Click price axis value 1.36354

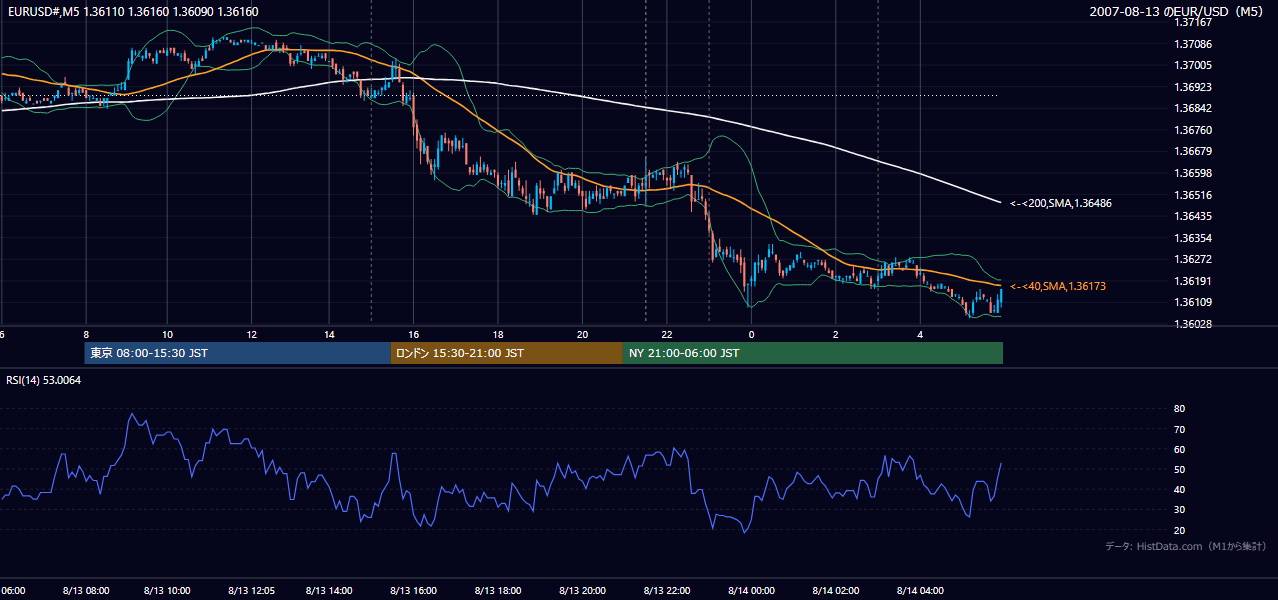pyautogui.click(x=1194, y=238)
